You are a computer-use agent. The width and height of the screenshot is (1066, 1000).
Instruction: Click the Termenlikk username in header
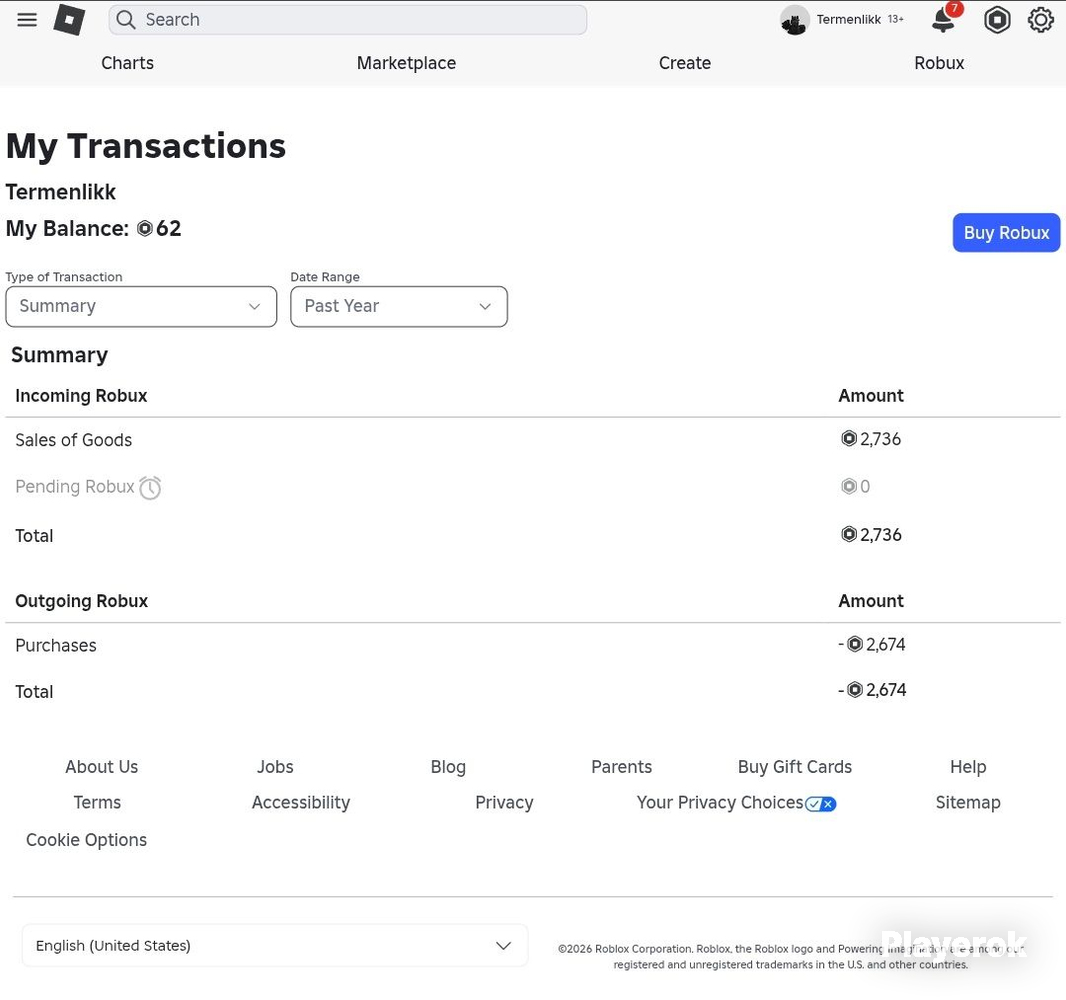848,20
